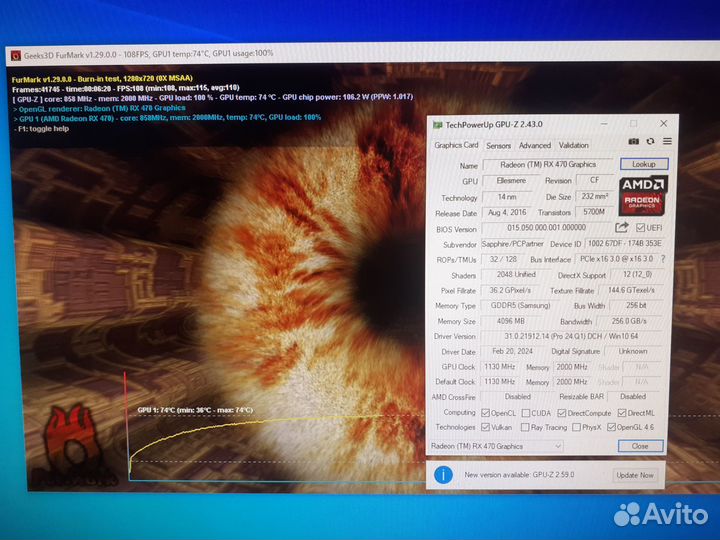Click the Update Now button

coord(635,475)
